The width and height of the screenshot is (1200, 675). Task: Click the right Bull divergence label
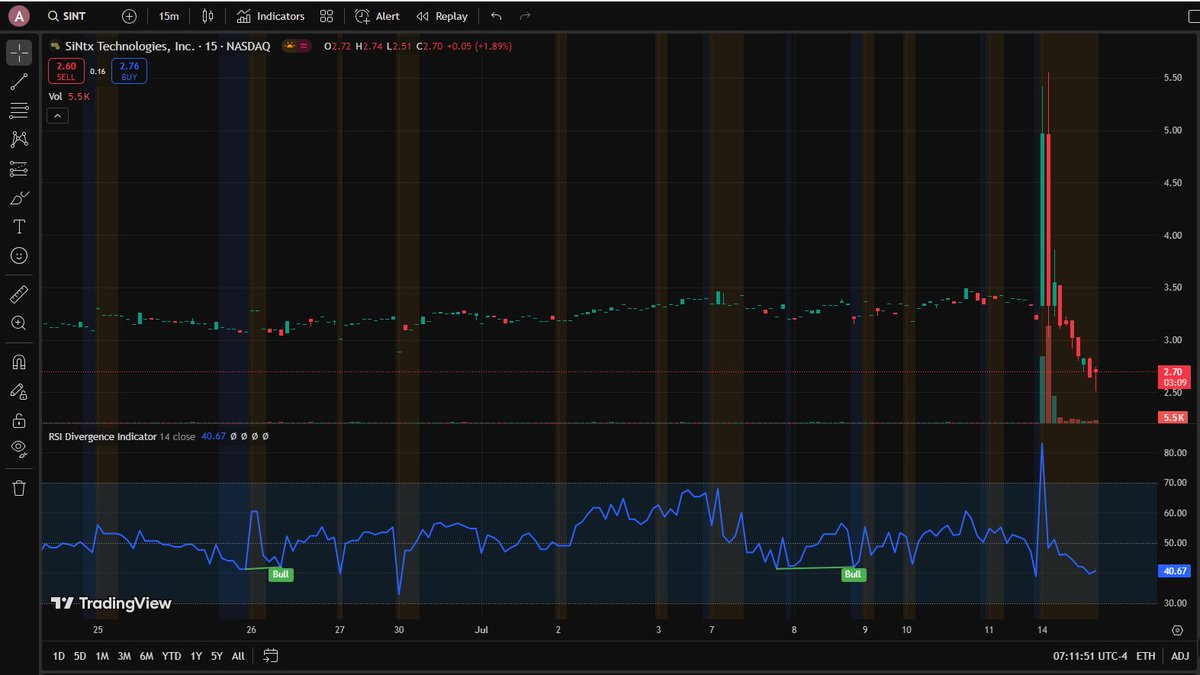(853, 574)
